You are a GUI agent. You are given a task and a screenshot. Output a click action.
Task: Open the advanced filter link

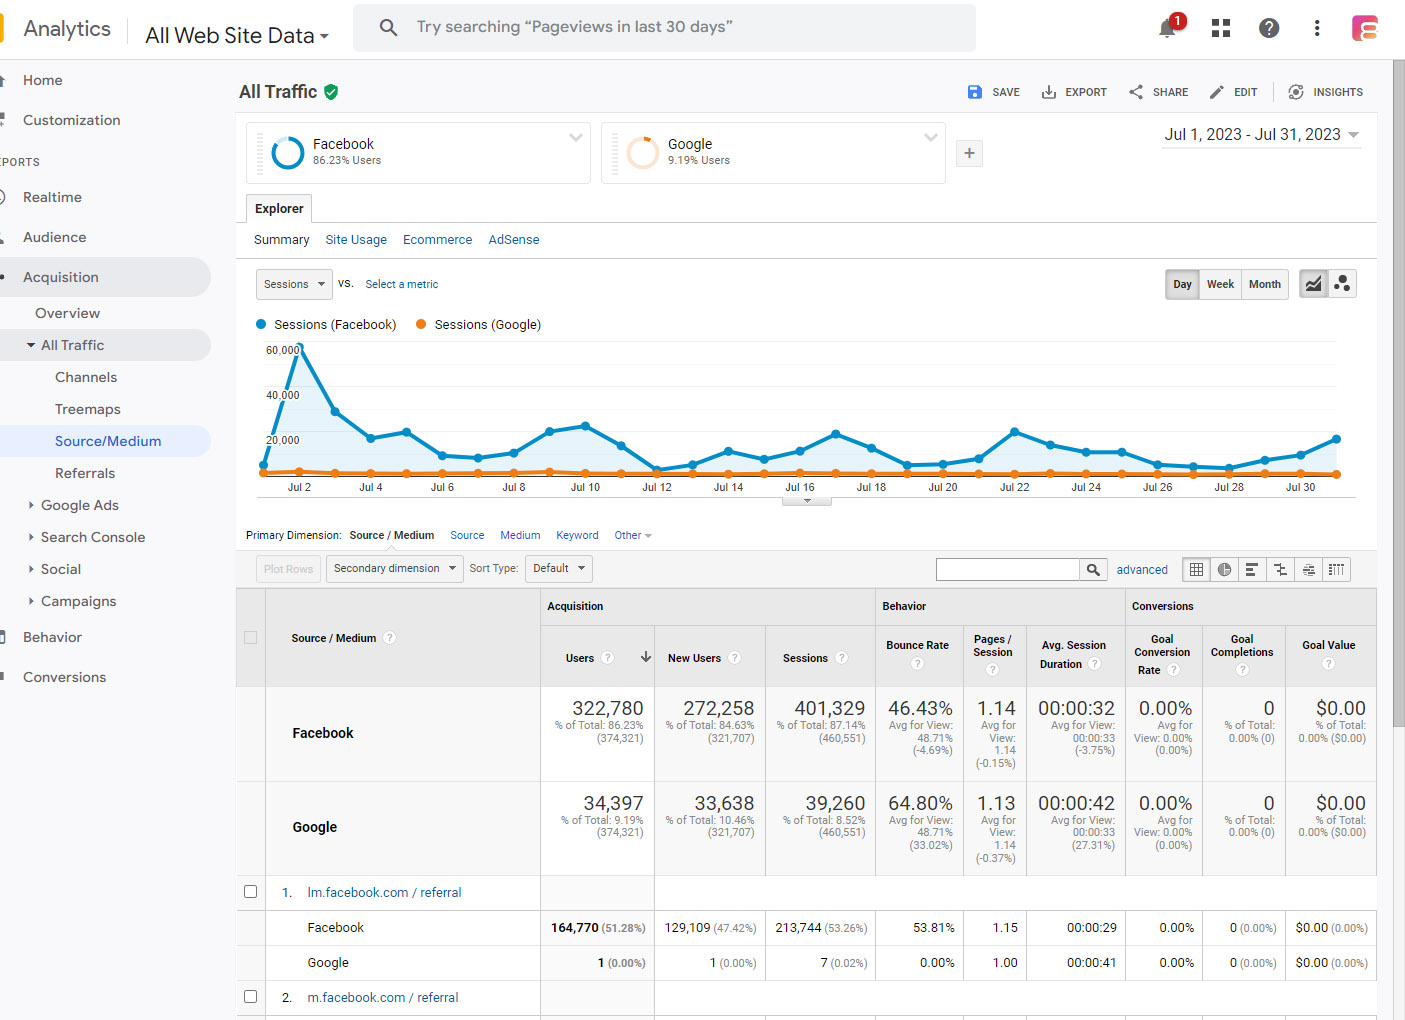[1142, 570]
